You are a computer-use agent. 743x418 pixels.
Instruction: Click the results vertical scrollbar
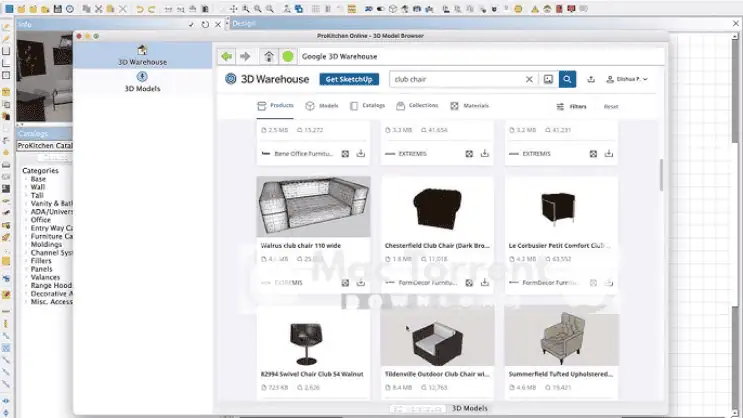(x=661, y=175)
